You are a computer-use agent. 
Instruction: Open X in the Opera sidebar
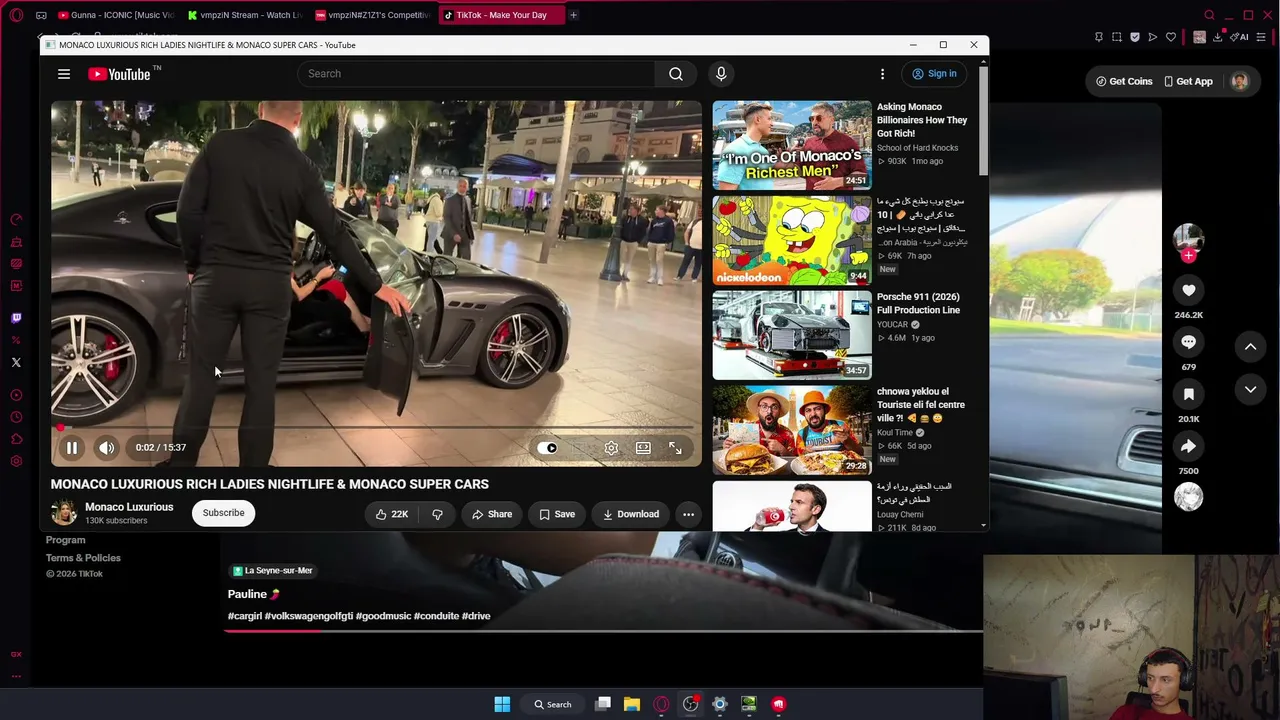pos(16,362)
